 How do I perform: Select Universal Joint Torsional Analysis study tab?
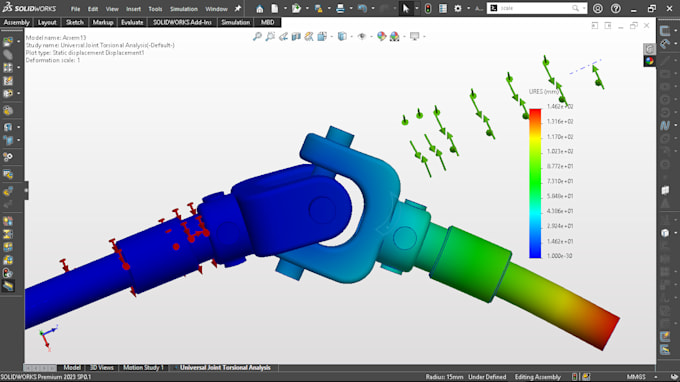coord(225,368)
